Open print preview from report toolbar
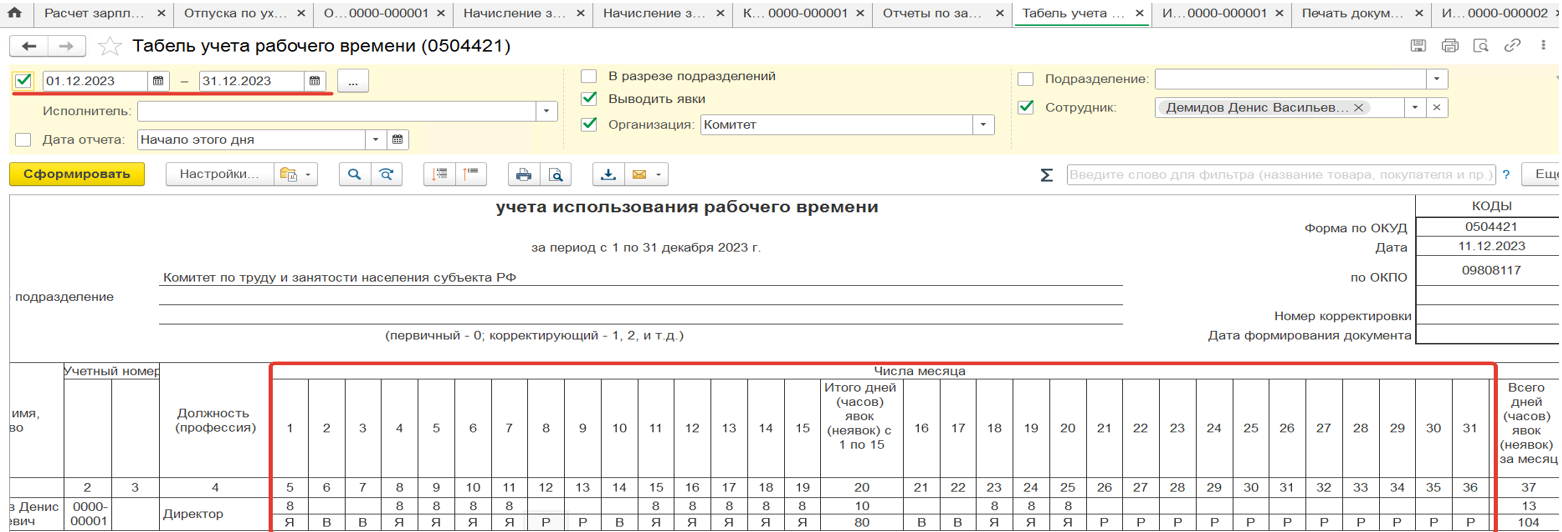 pyautogui.click(x=555, y=175)
